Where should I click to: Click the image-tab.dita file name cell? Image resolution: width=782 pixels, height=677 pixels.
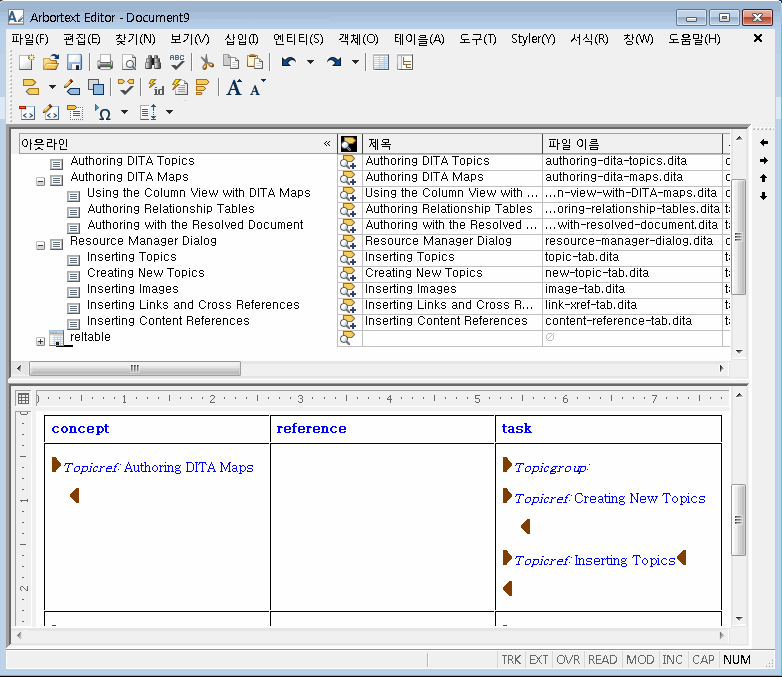[x=632, y=289]
